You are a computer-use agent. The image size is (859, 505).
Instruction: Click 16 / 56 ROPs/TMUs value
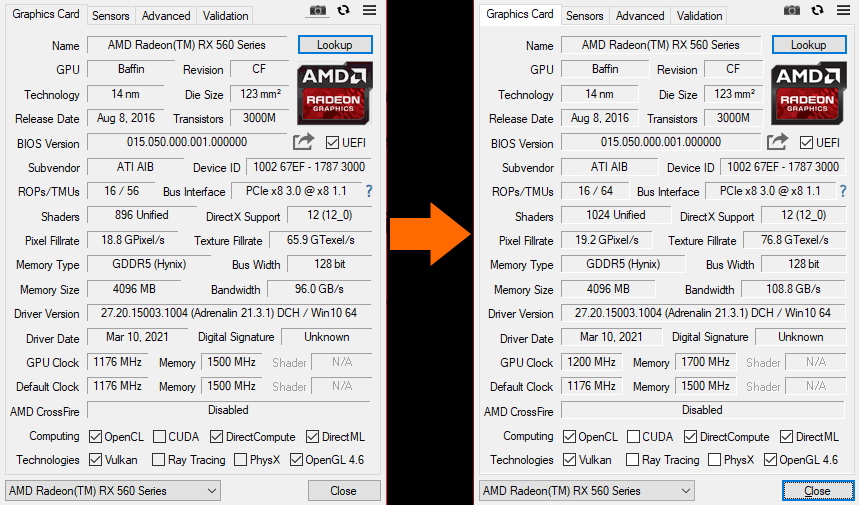[122, 191]
